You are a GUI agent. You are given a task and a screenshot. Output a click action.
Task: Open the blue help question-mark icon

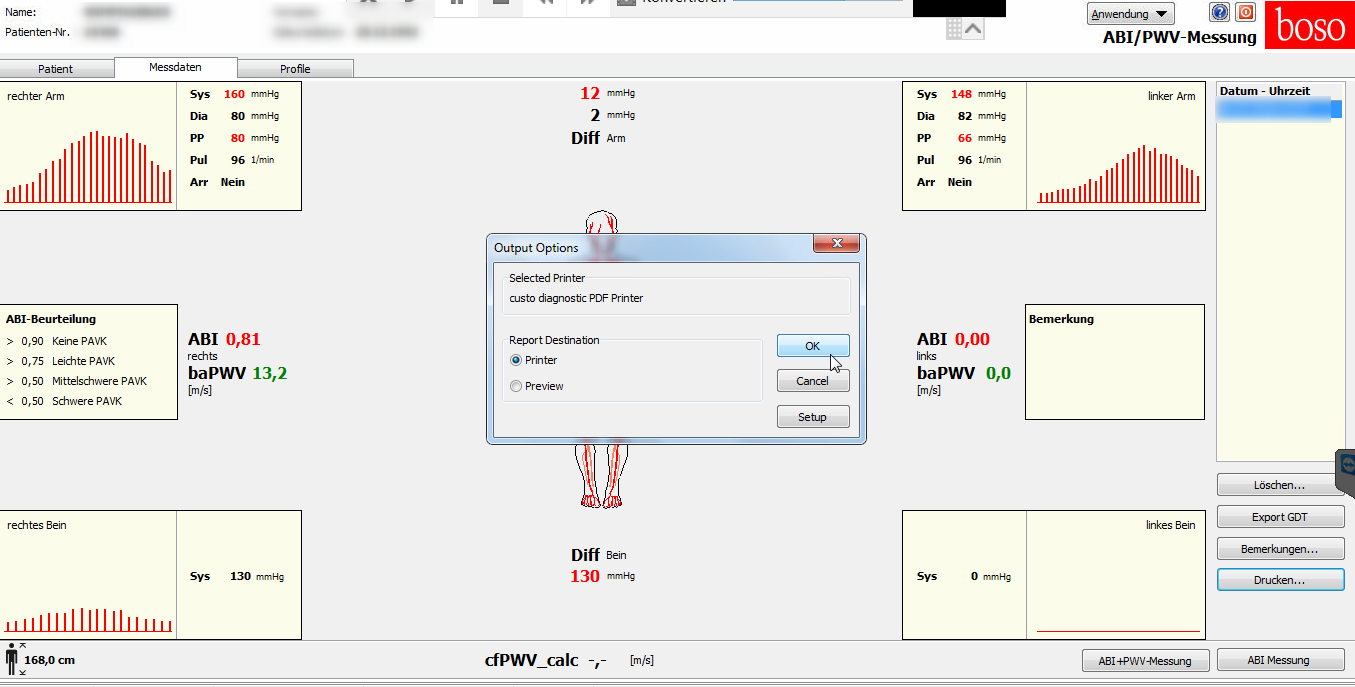pos(1219,12)
